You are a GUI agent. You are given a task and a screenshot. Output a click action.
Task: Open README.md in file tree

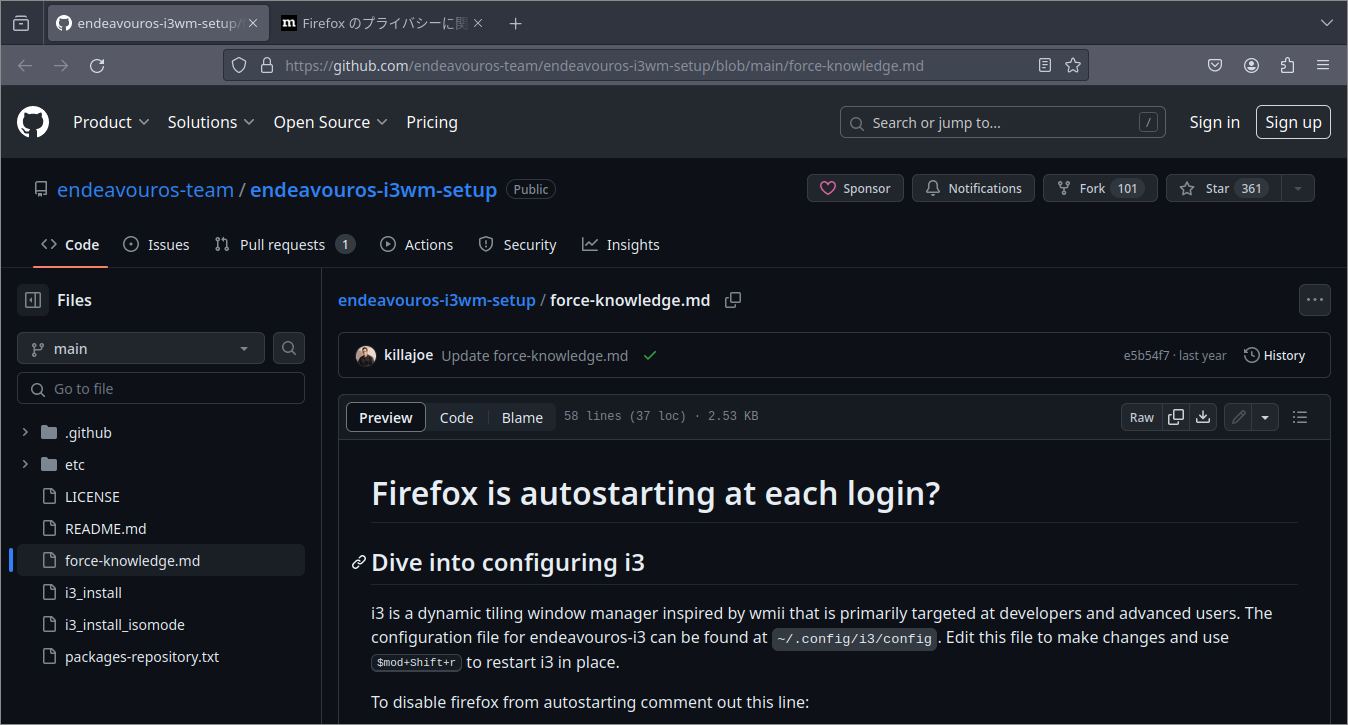[x=161, y=529]
